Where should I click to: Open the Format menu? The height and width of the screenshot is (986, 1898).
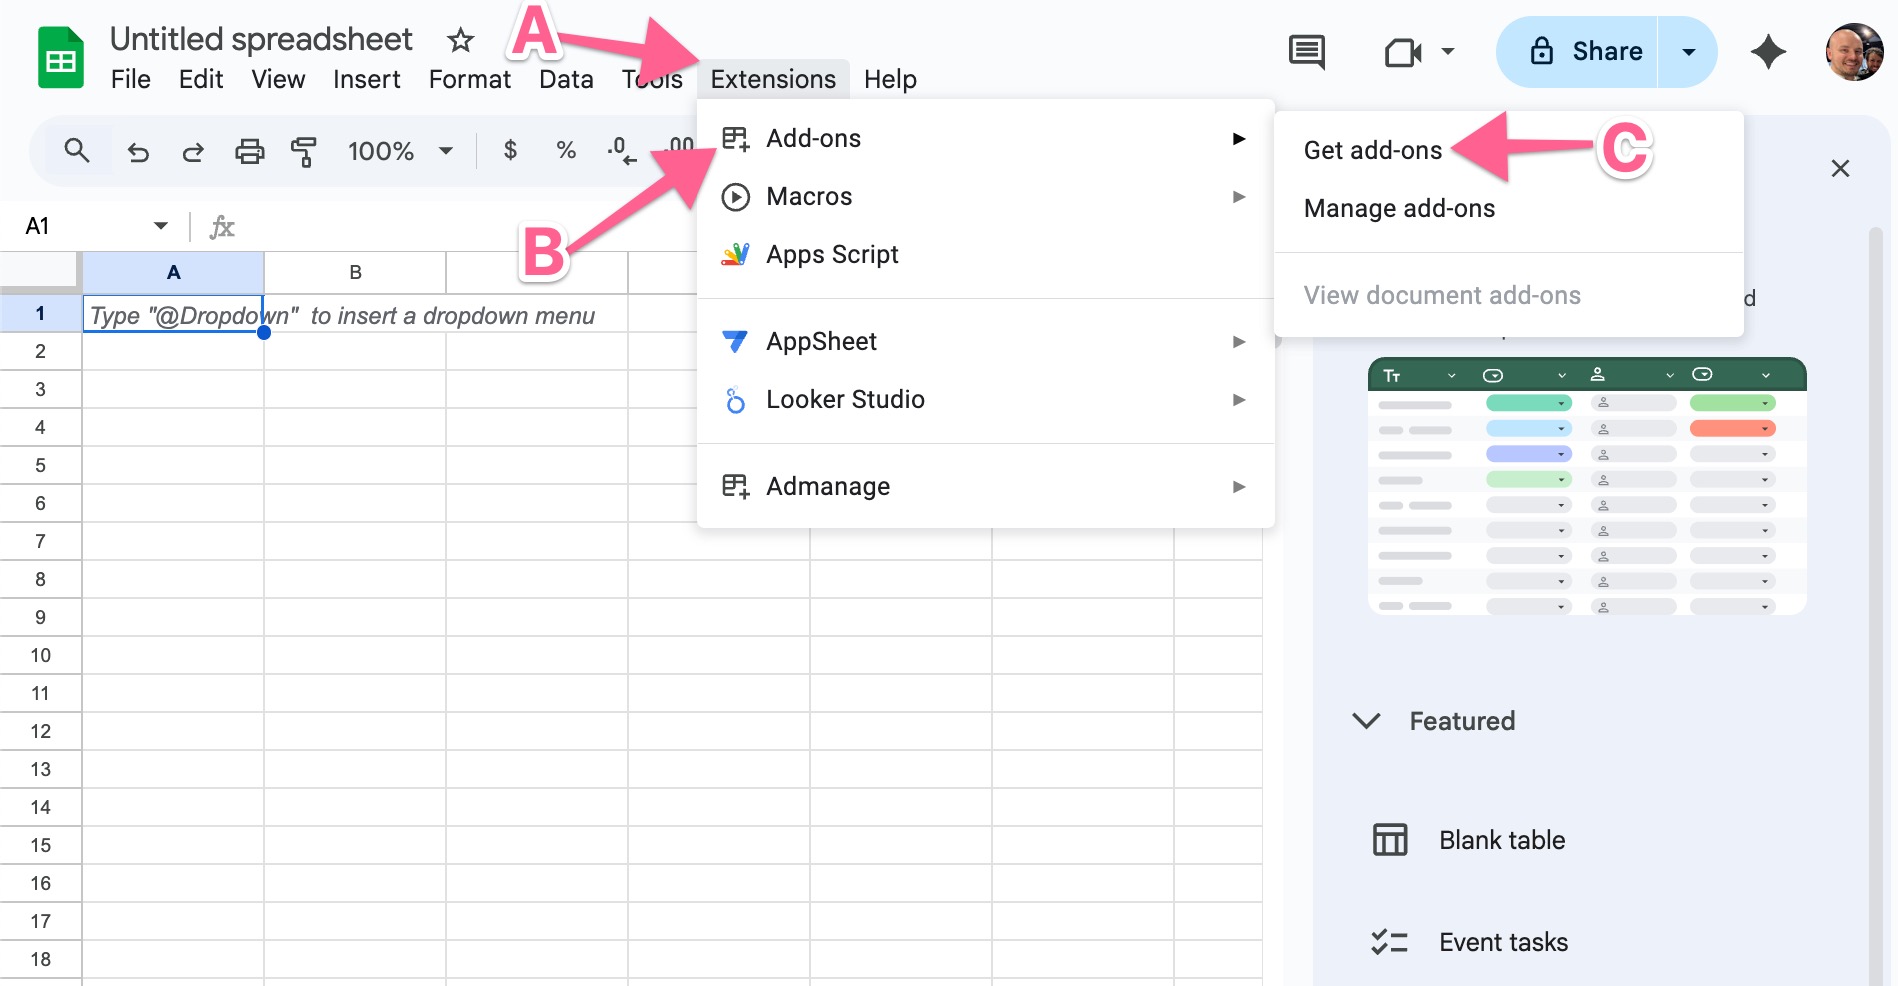point(469,79)
